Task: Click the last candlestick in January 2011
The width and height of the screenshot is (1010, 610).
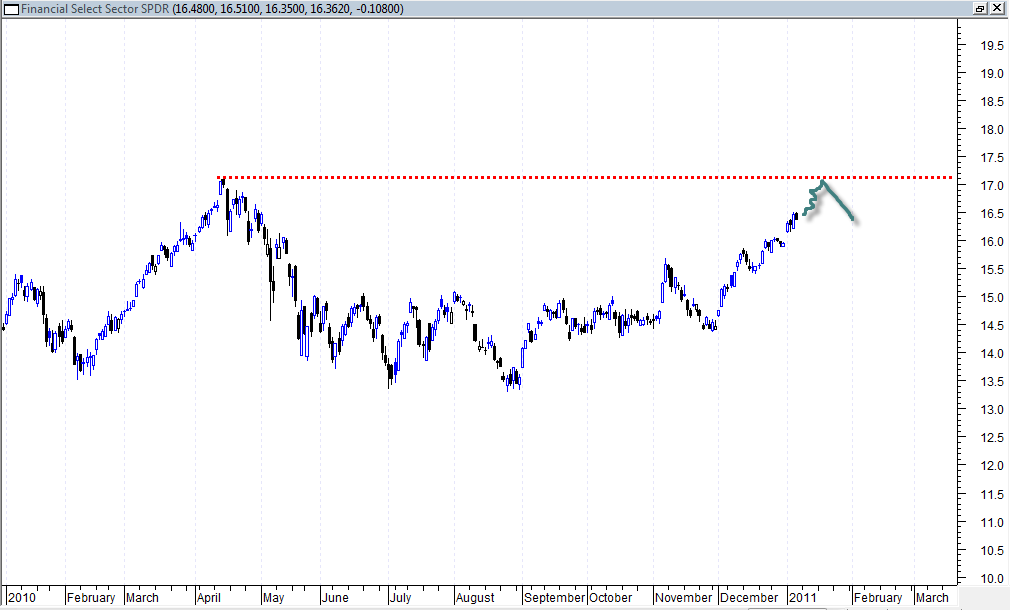Action: click(796, 216)
